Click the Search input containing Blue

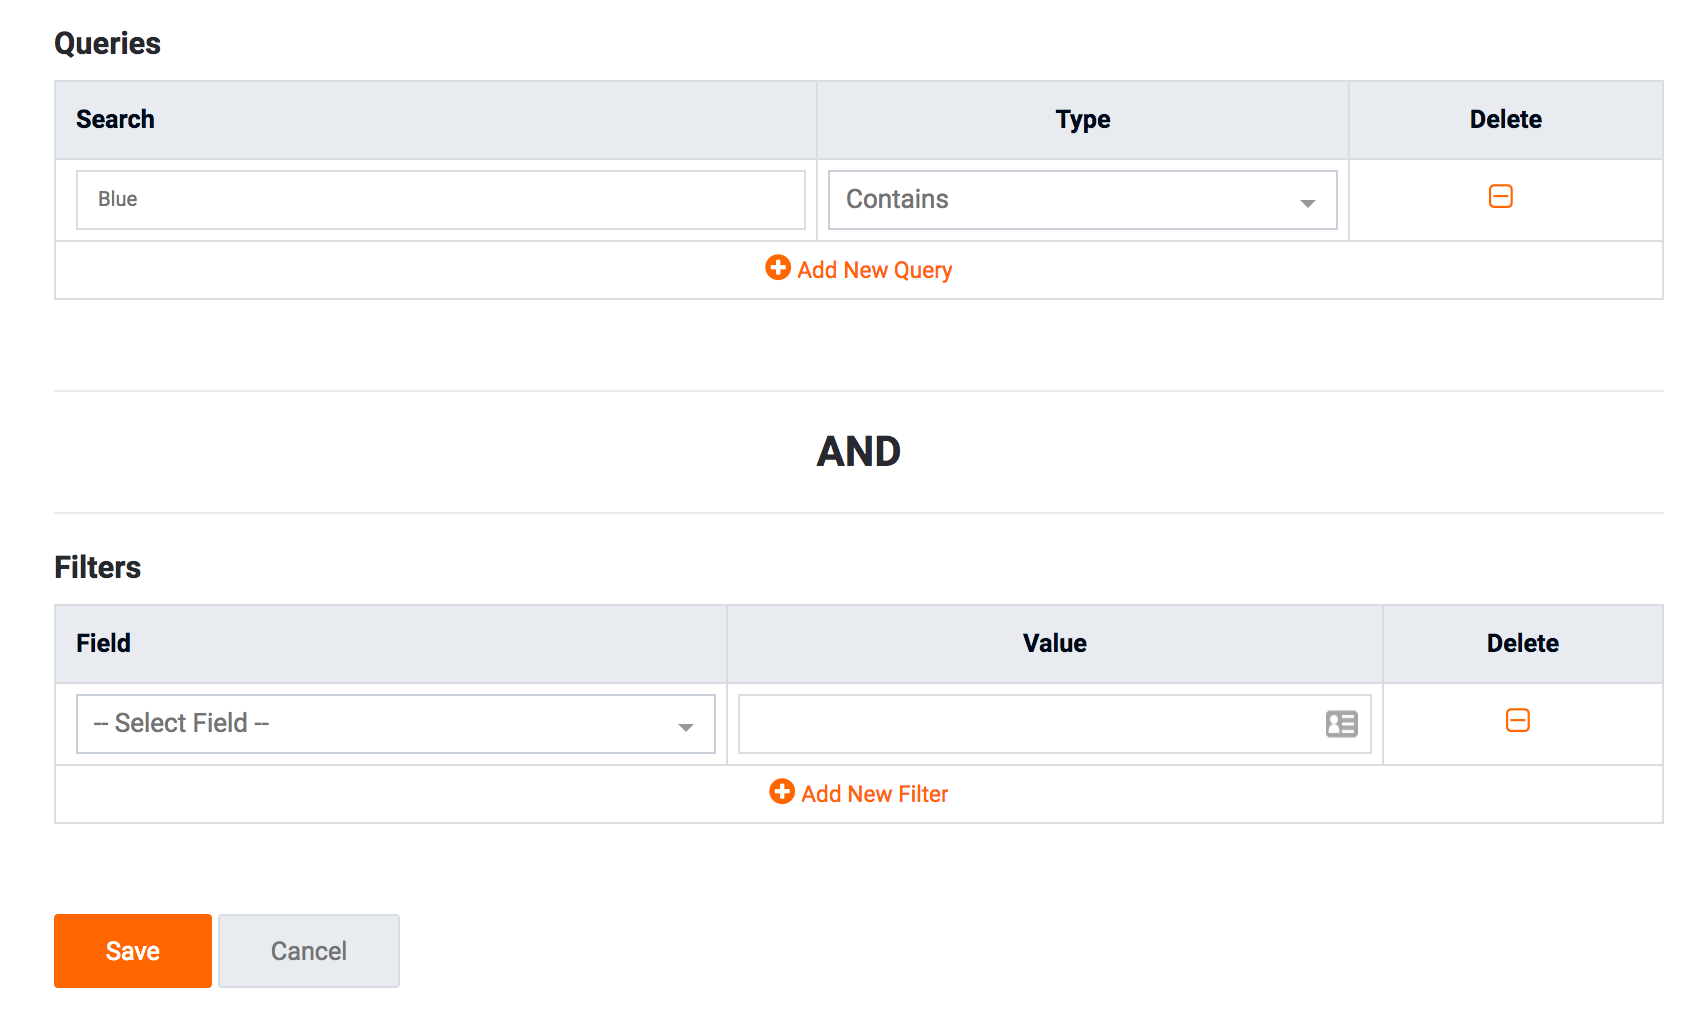(440, 200)
